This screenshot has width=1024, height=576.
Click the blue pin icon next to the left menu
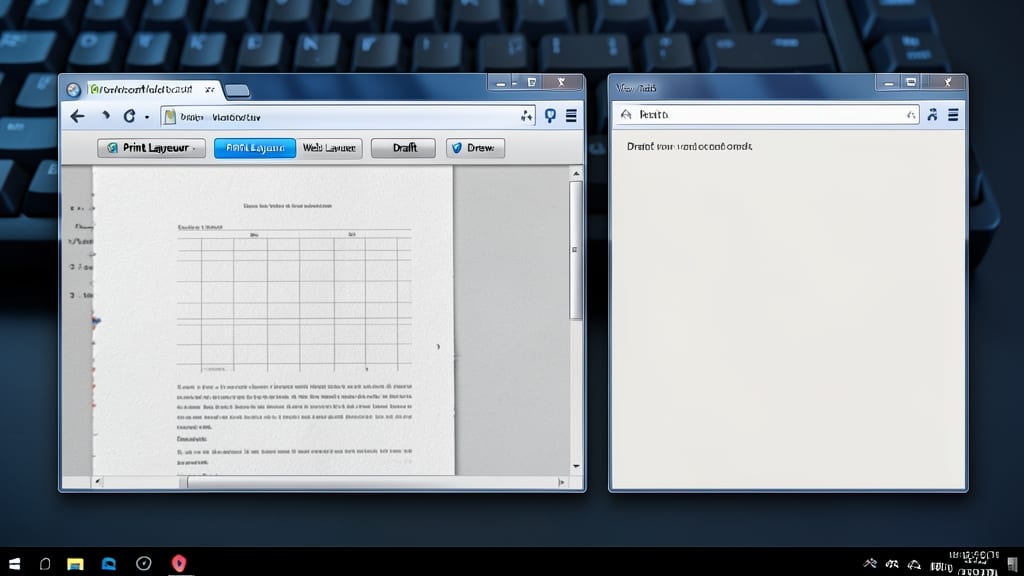(x=551, y=116)
